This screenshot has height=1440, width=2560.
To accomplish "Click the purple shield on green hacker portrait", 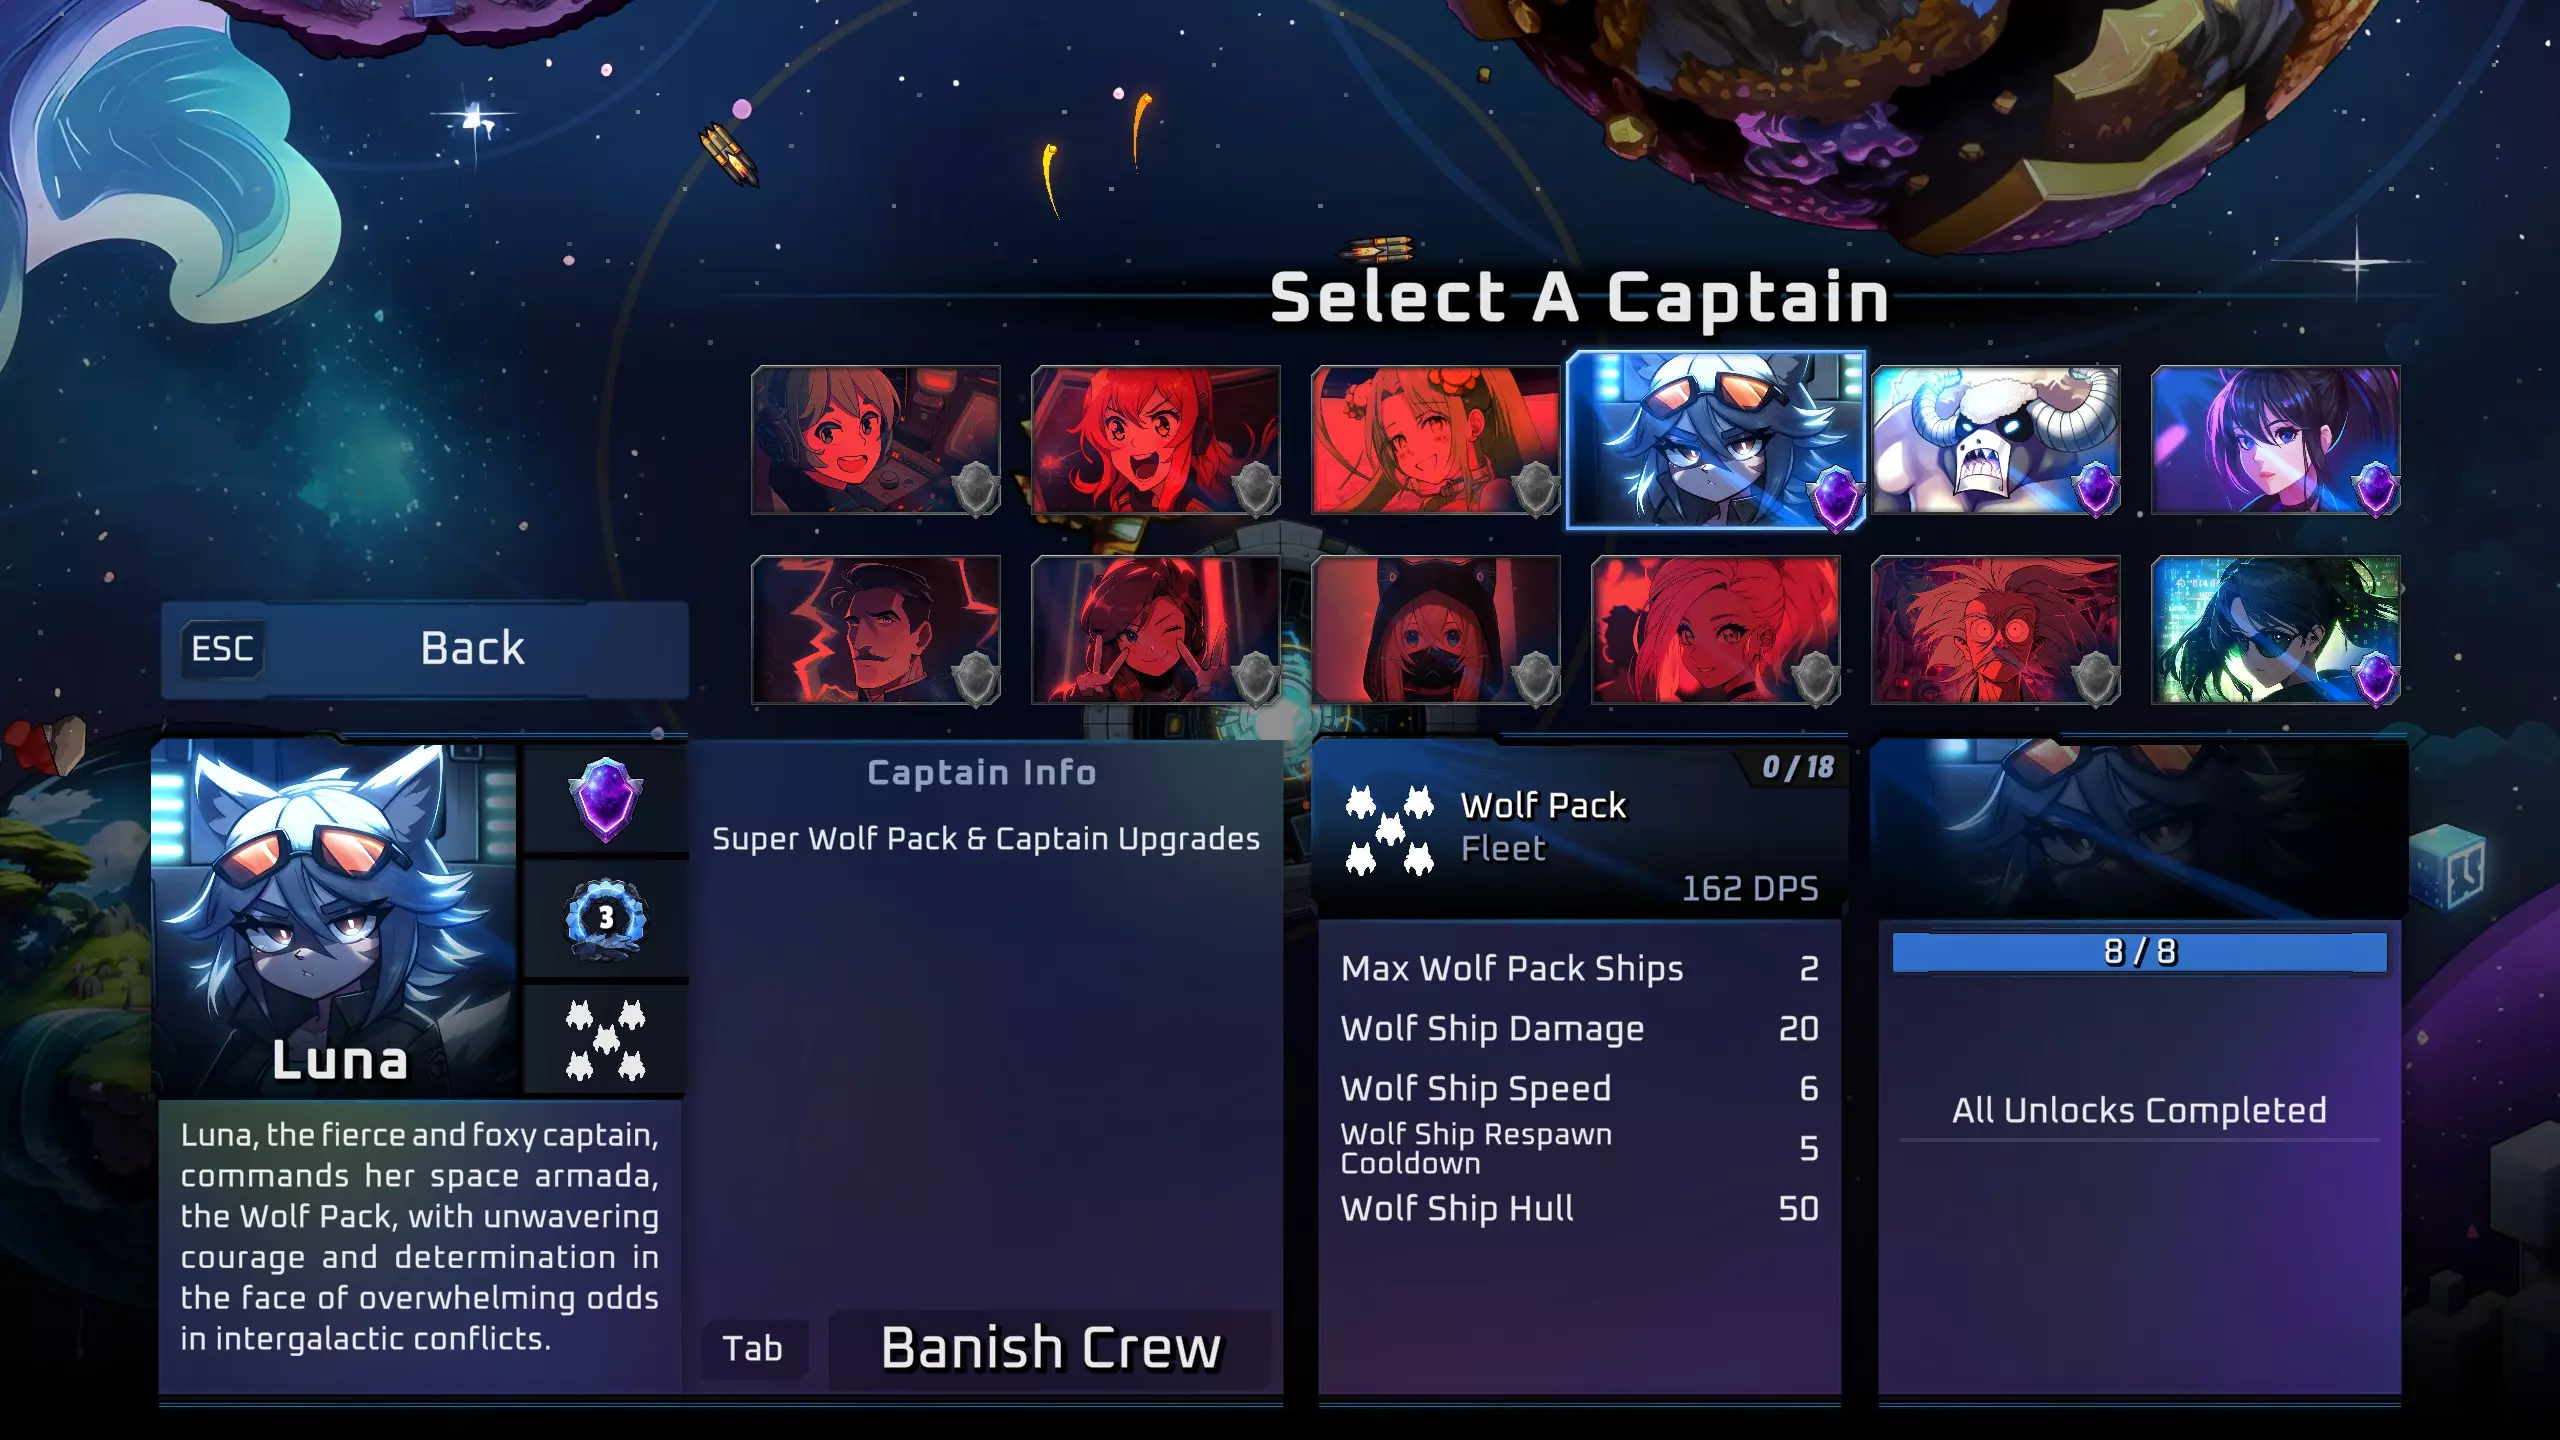I will coord(2375,680).
